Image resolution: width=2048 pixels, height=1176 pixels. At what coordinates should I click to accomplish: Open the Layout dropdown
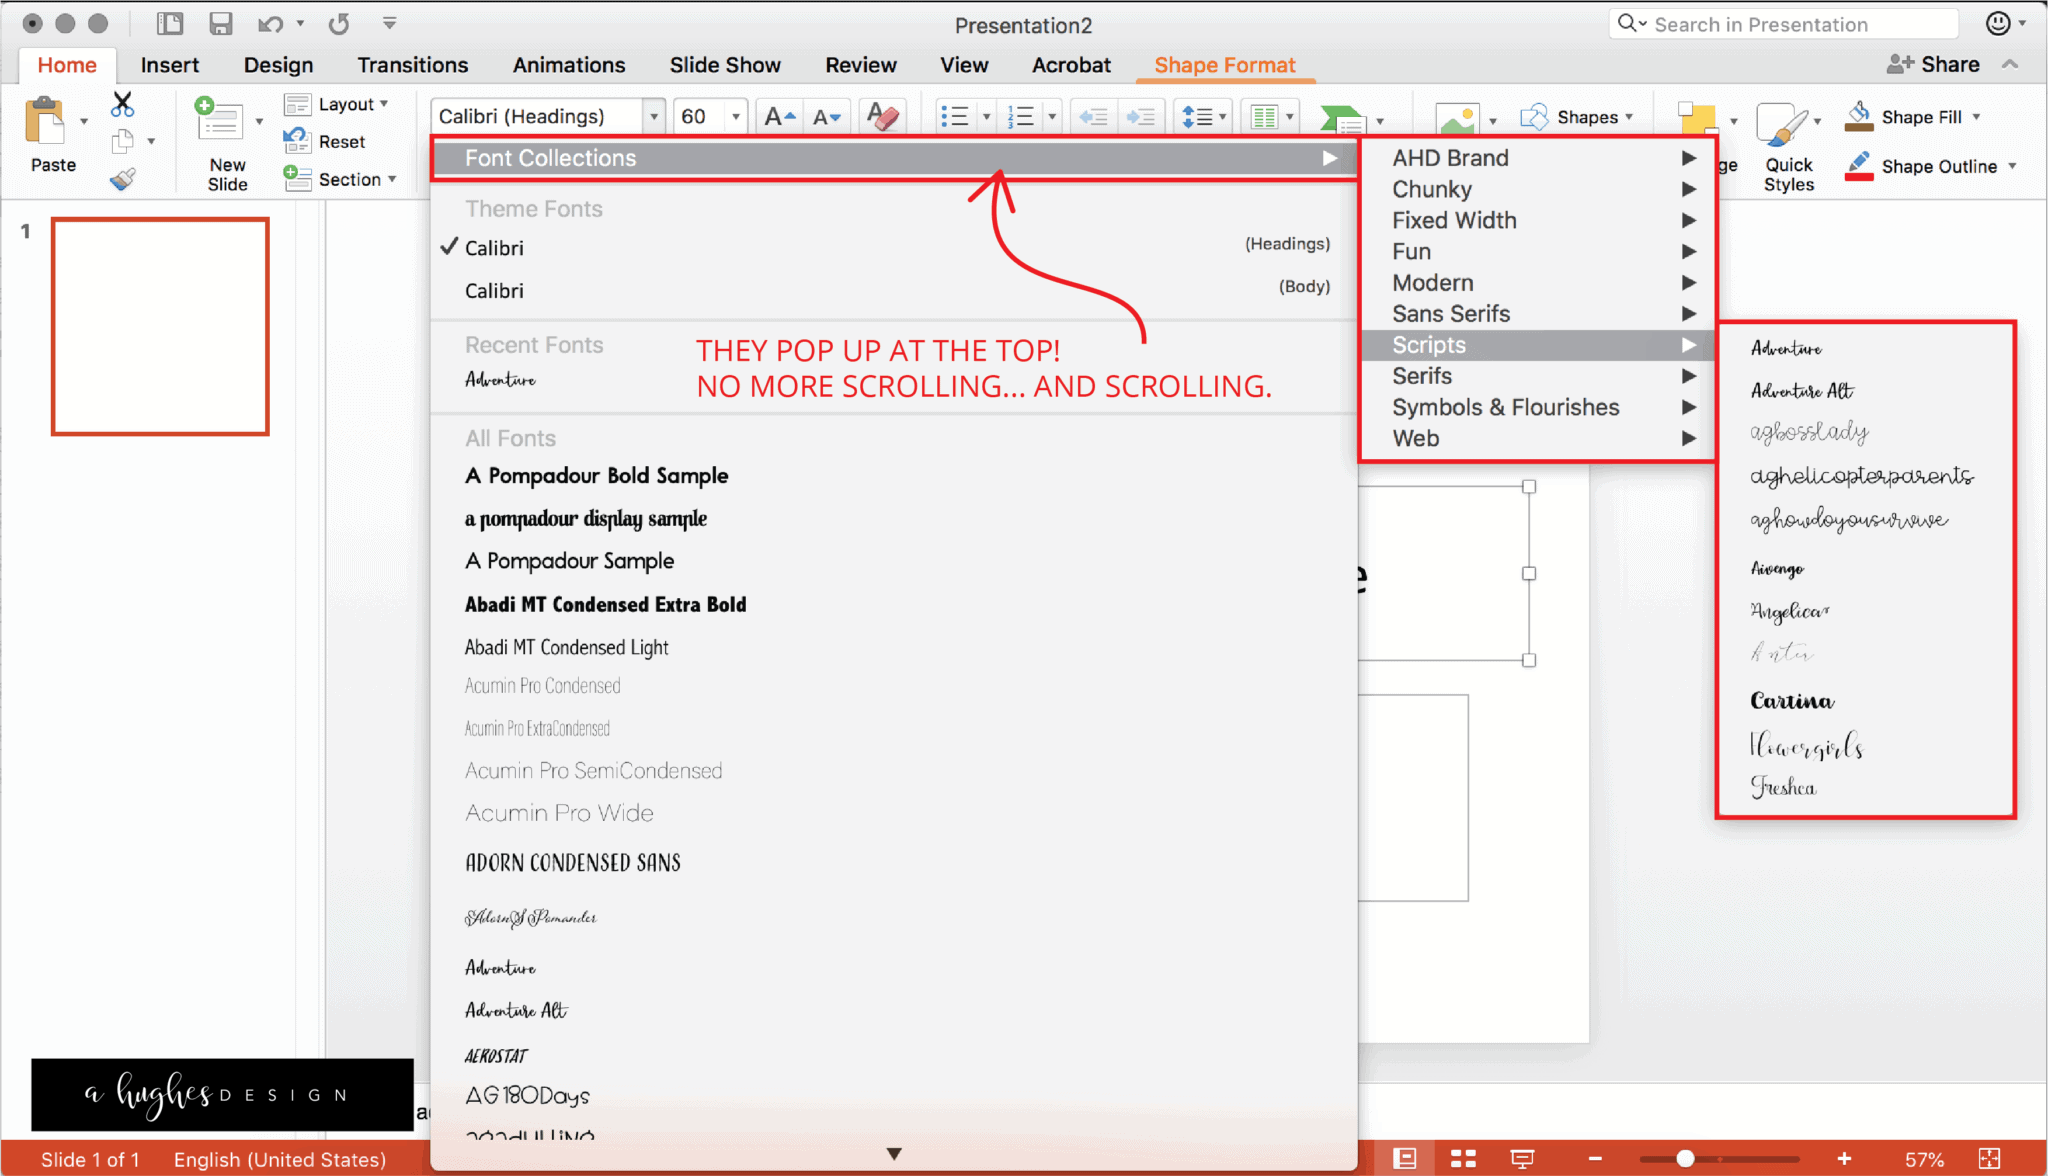click(337, 104)
